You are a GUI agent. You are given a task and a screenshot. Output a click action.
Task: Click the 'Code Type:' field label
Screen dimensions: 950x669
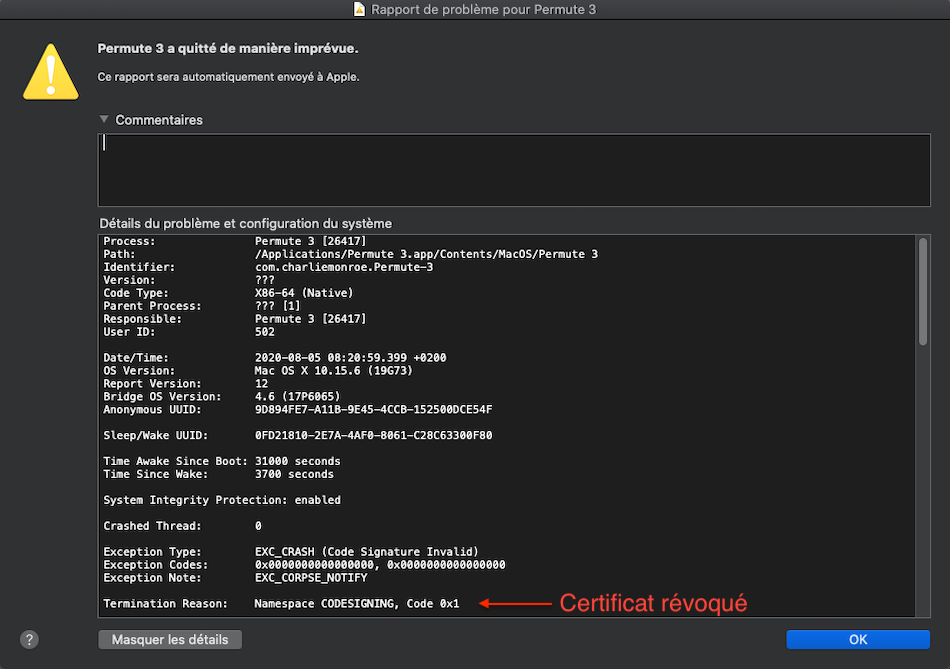click(x=136, y=293)
